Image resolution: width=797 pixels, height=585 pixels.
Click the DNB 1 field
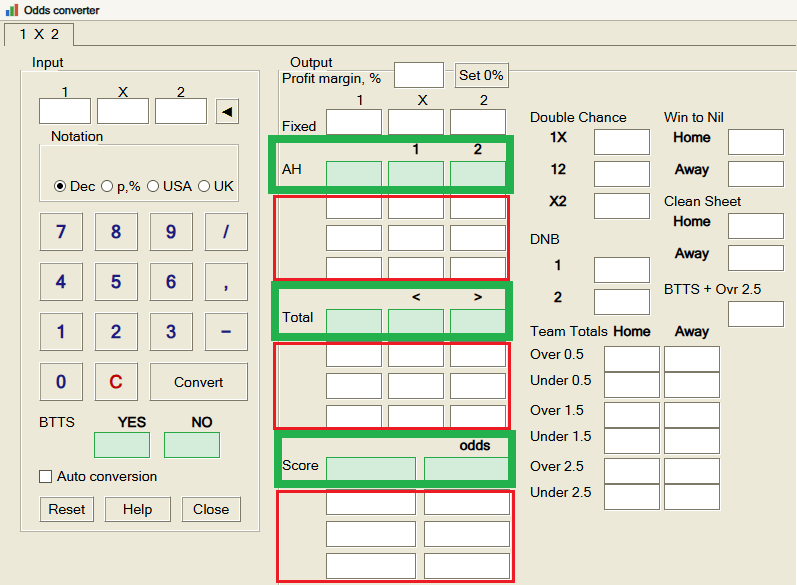click(x=622, y=270)
